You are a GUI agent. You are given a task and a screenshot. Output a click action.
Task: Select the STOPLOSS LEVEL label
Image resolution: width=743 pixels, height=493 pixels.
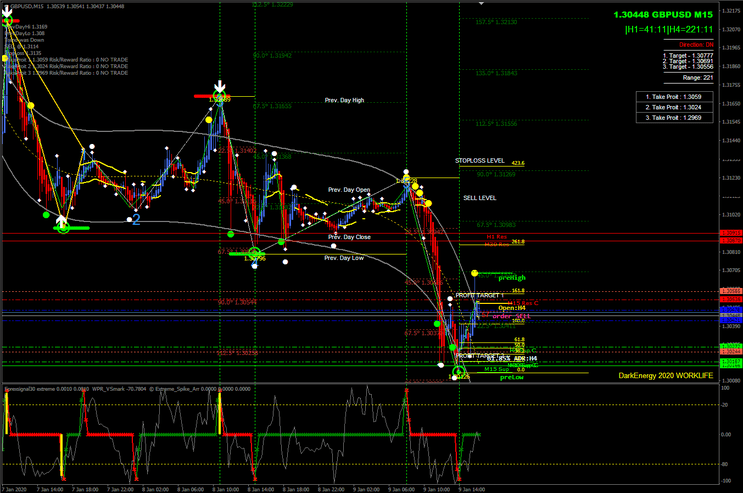point(480,160)
